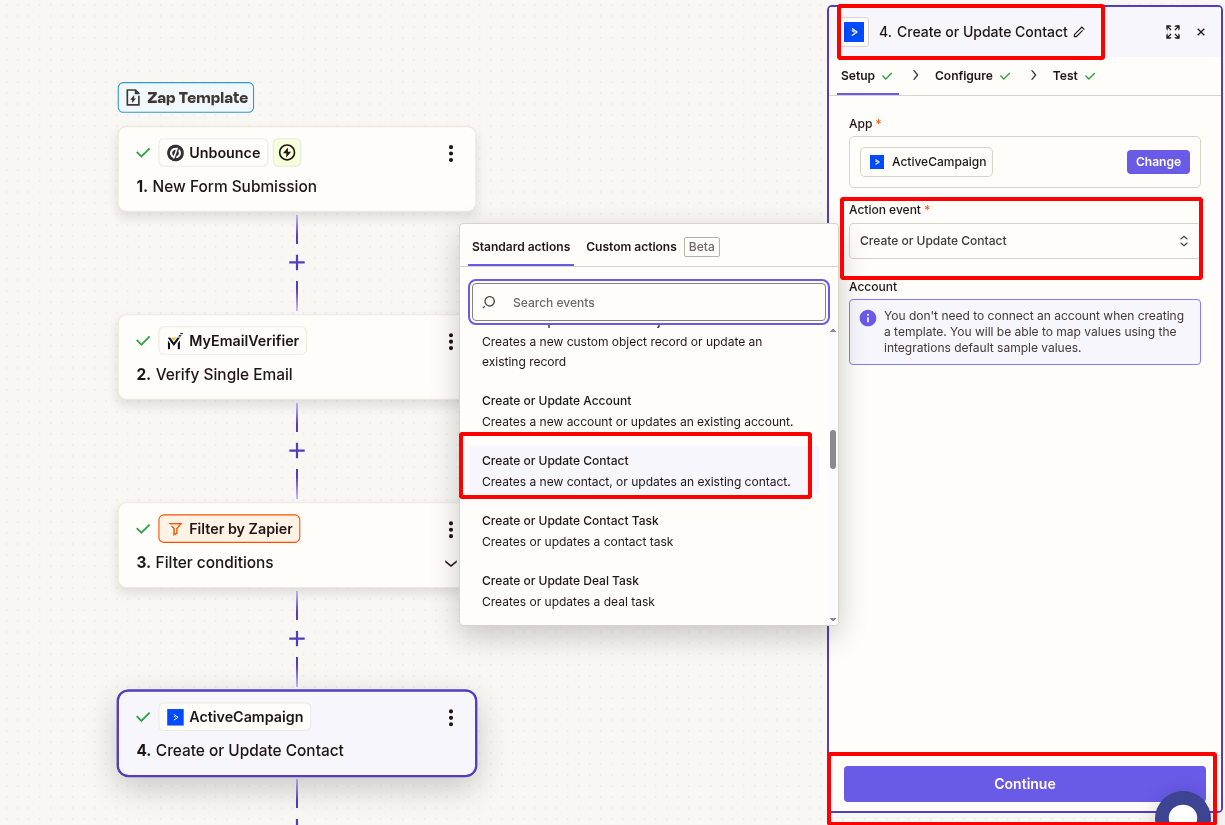Click the lightning bolt icon beside Unbounce
Viewport: 1225px width, 825px height.
(286, 152)
